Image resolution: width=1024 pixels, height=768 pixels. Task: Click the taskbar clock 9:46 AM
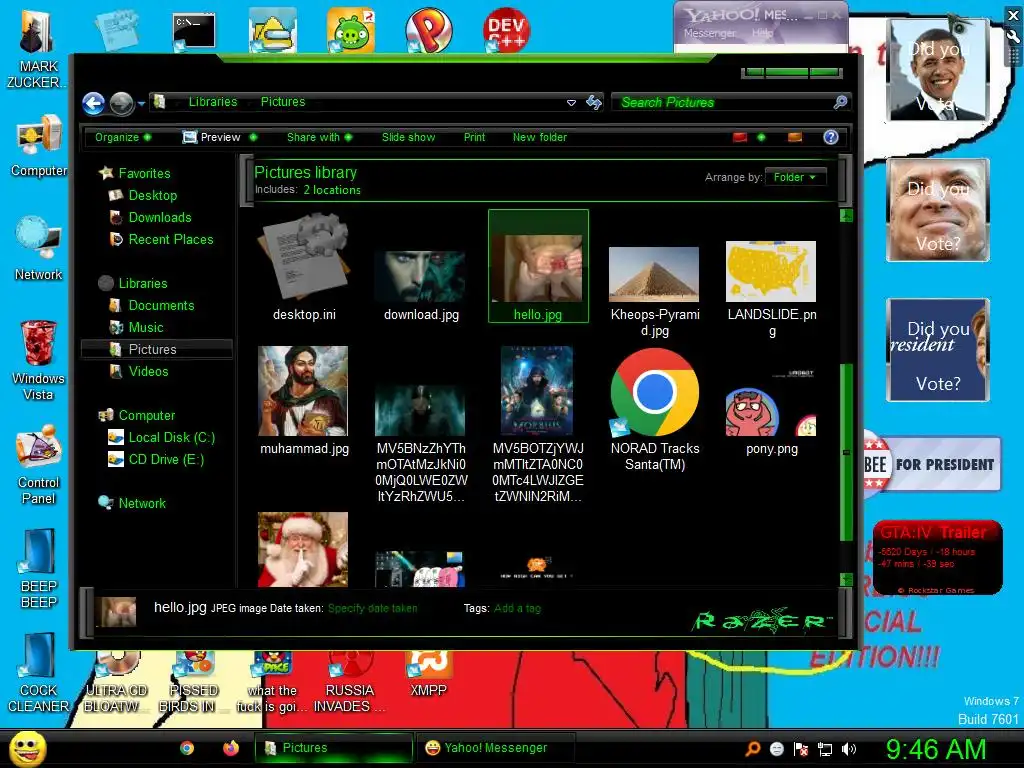coord(935,749)
